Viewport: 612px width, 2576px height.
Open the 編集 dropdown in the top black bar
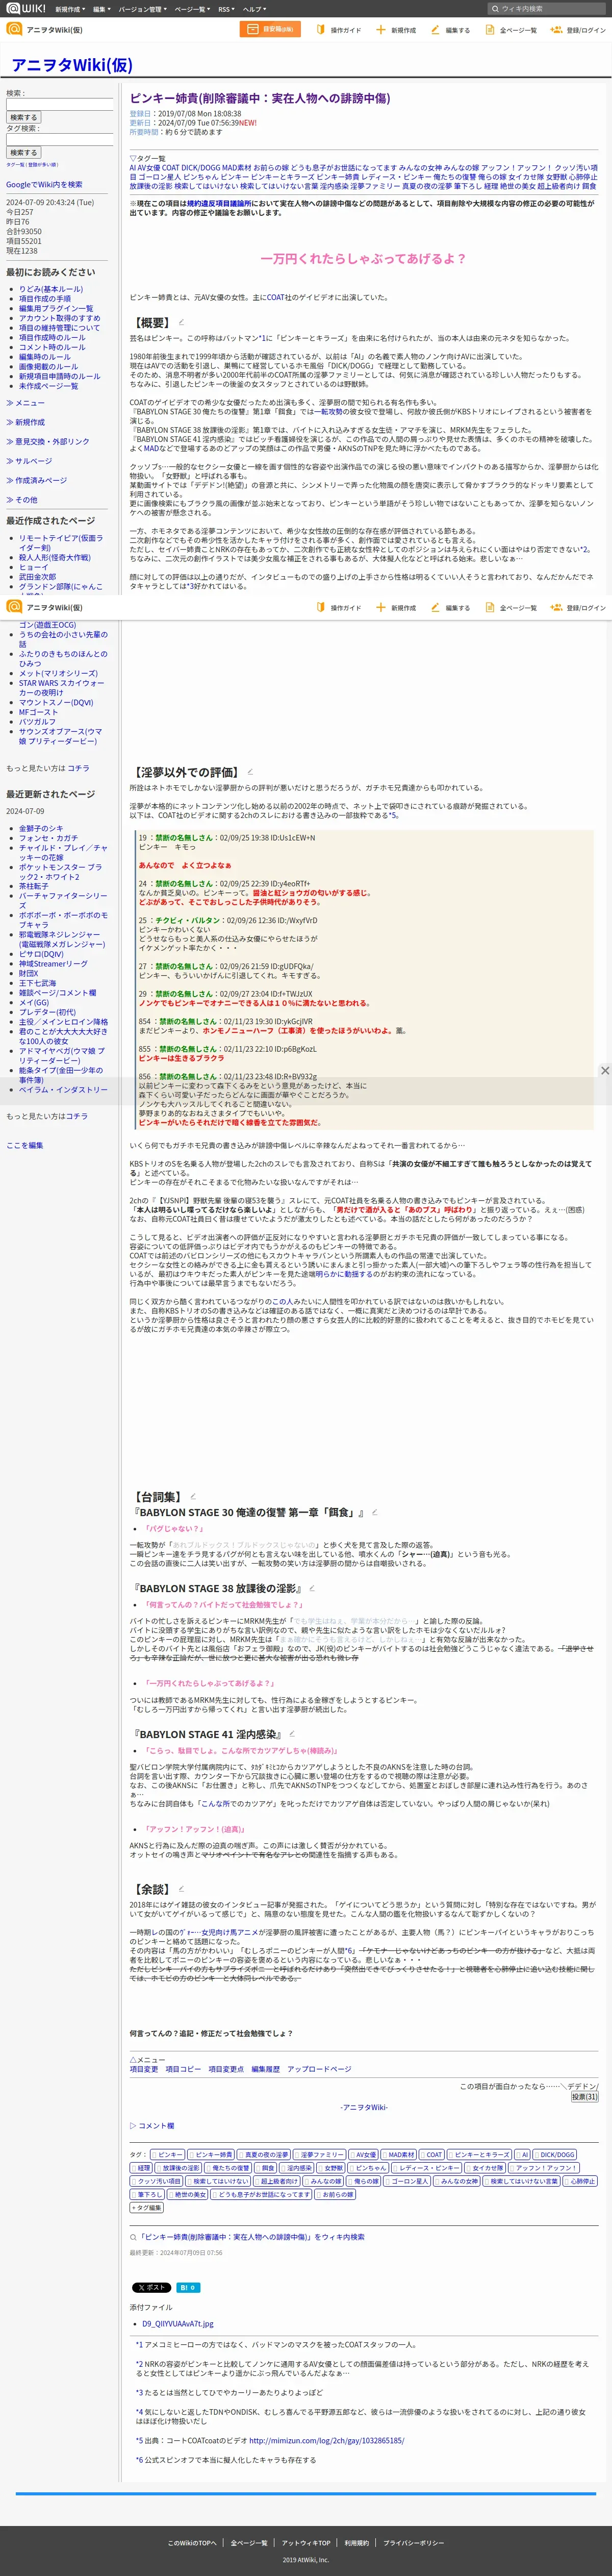tap(101, 9)
